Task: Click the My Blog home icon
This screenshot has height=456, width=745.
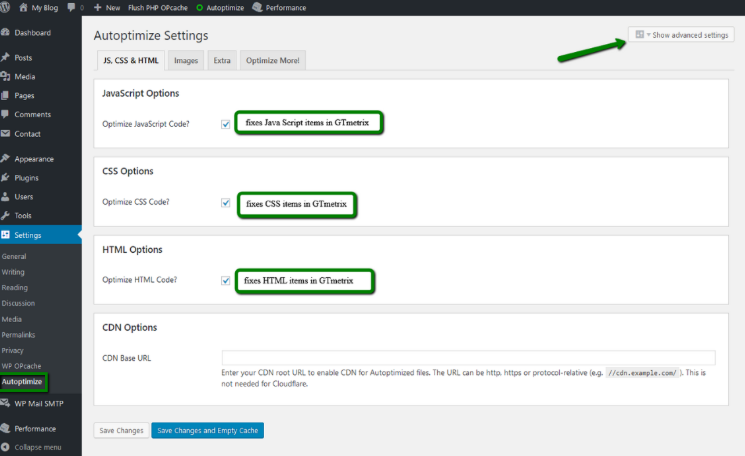Action: pyautogui.click(x=23, y=7)
